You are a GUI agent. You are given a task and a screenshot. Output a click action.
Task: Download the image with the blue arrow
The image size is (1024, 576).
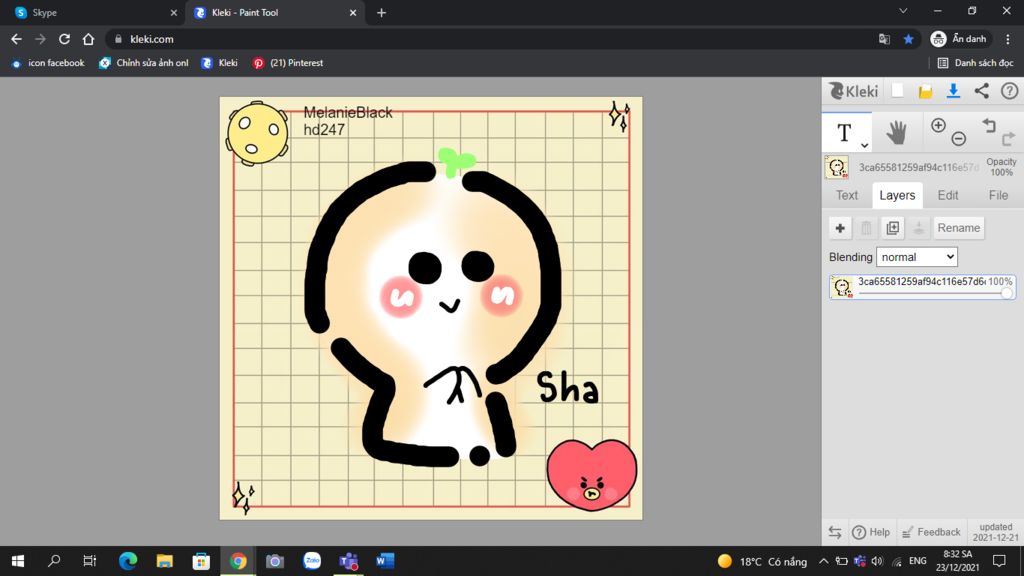(953, 91)
